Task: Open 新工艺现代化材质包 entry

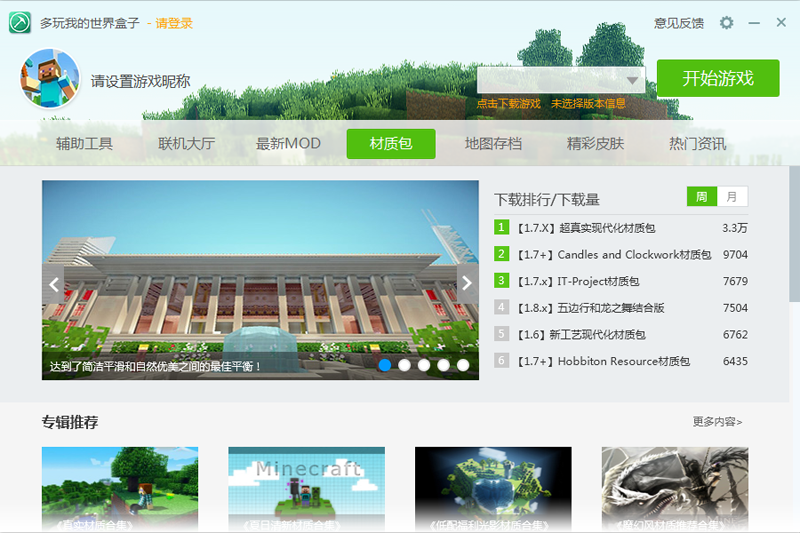Action: click(581, 334)
